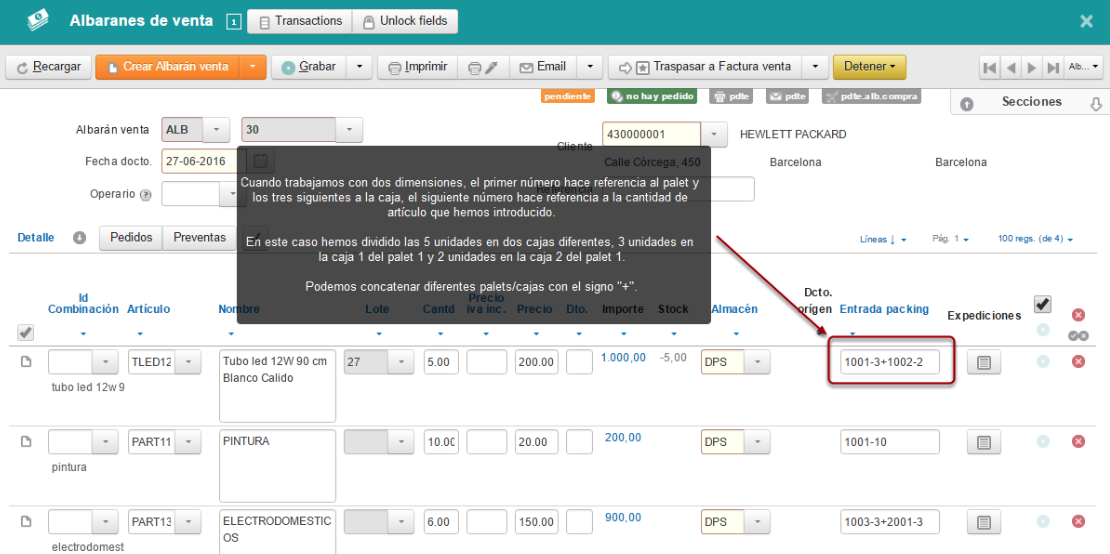Open the Transactions tab
This screenshot has width=1110, height=554.
coord(300,21)
